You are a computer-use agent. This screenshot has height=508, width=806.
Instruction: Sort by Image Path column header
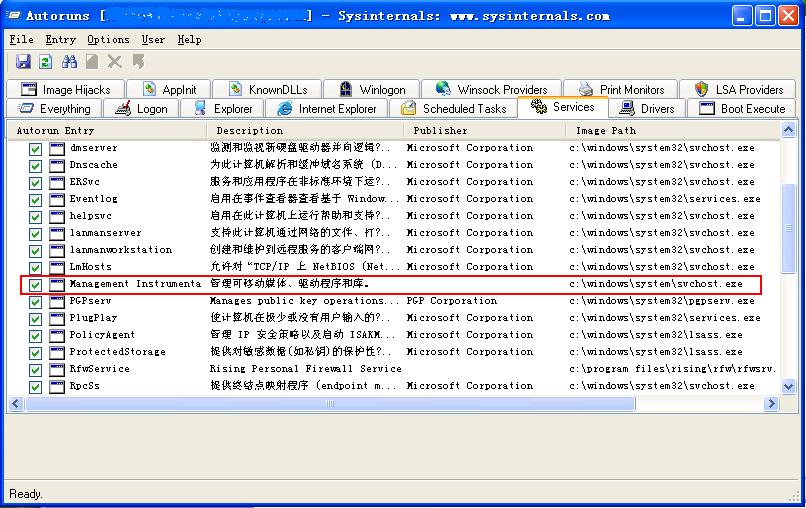(673, 131)
